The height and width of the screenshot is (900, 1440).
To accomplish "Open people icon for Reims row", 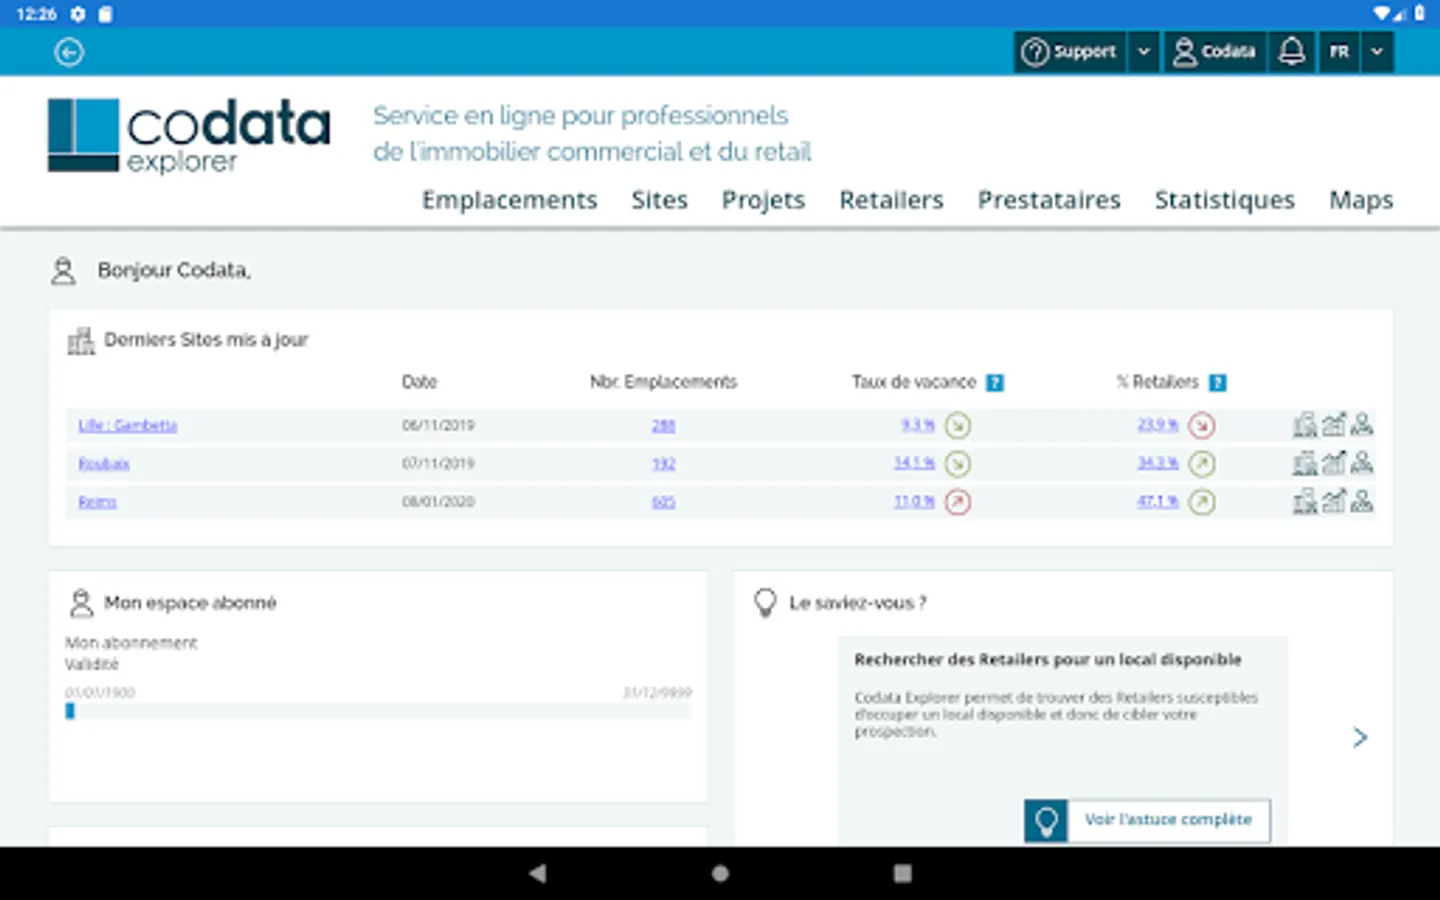I will click(x=1362, y=501).
